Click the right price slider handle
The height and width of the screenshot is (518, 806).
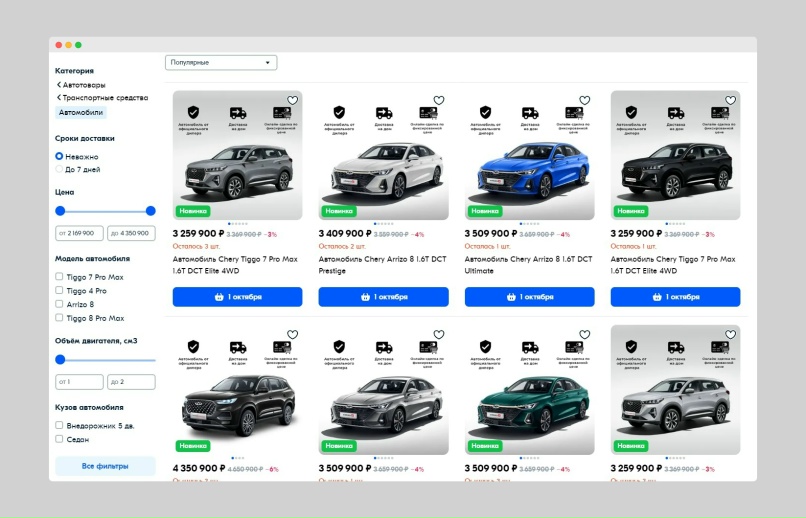coord(151,211)
